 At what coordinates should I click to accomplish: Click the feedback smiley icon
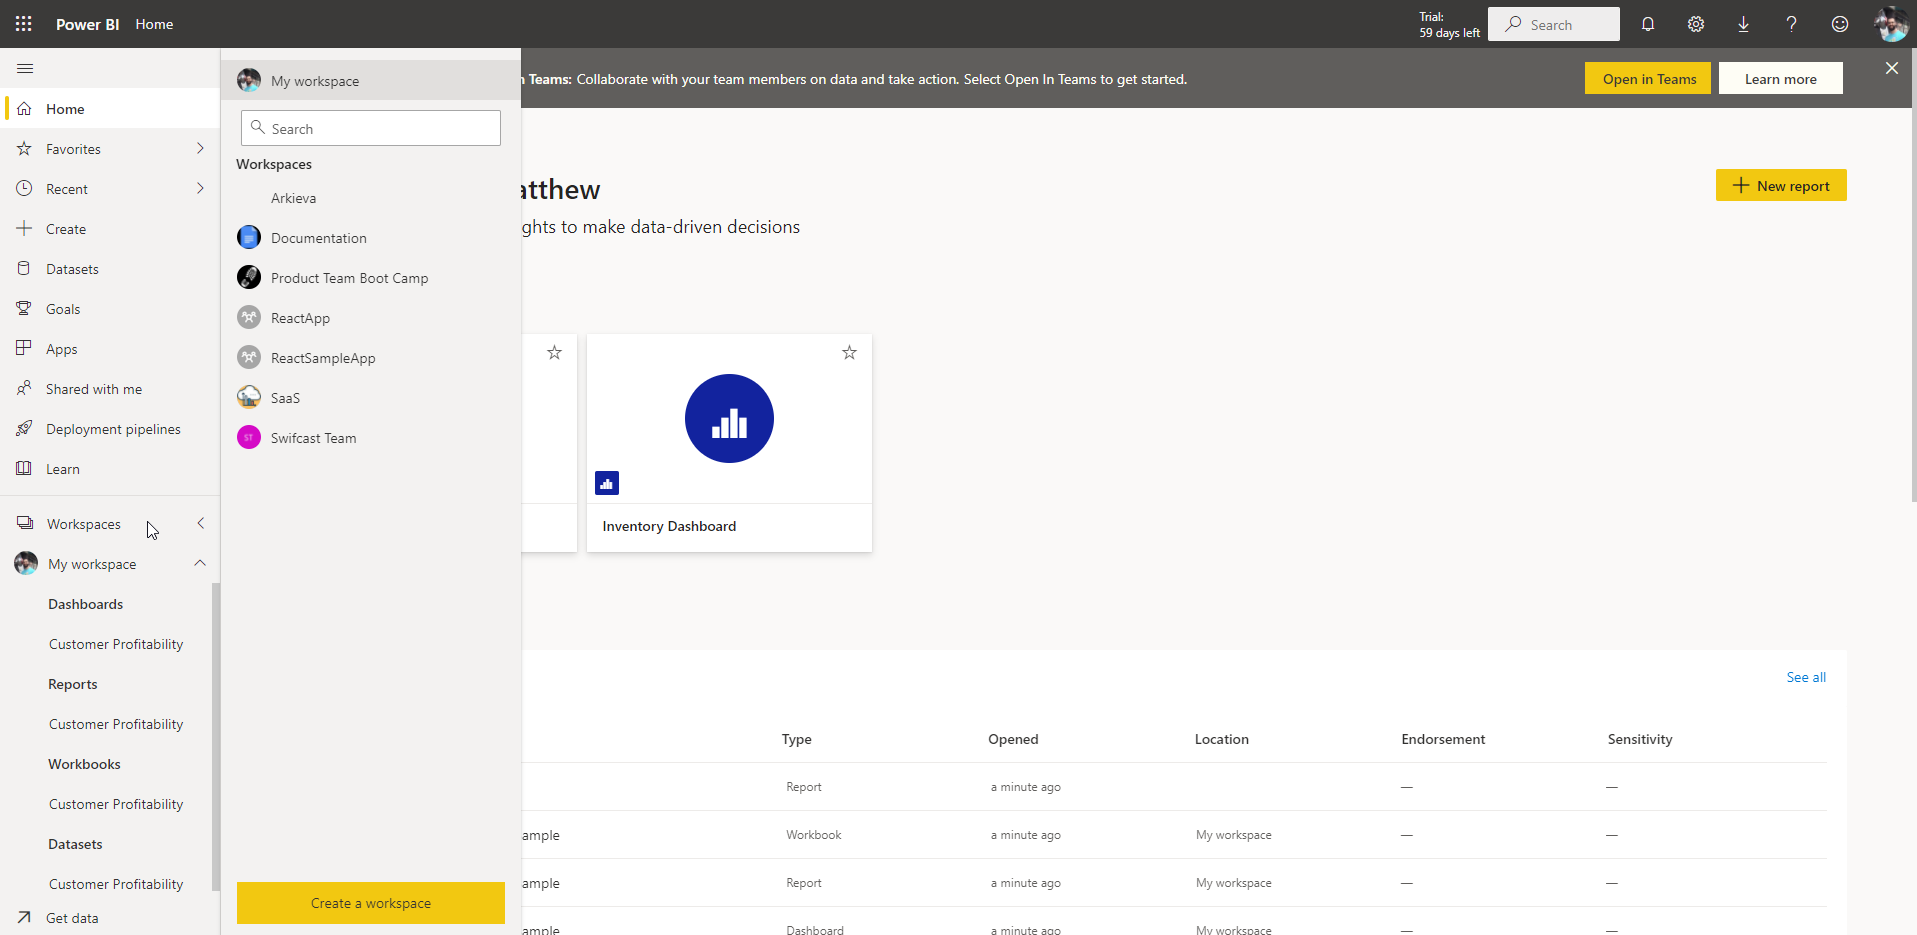click(1840, 24)
